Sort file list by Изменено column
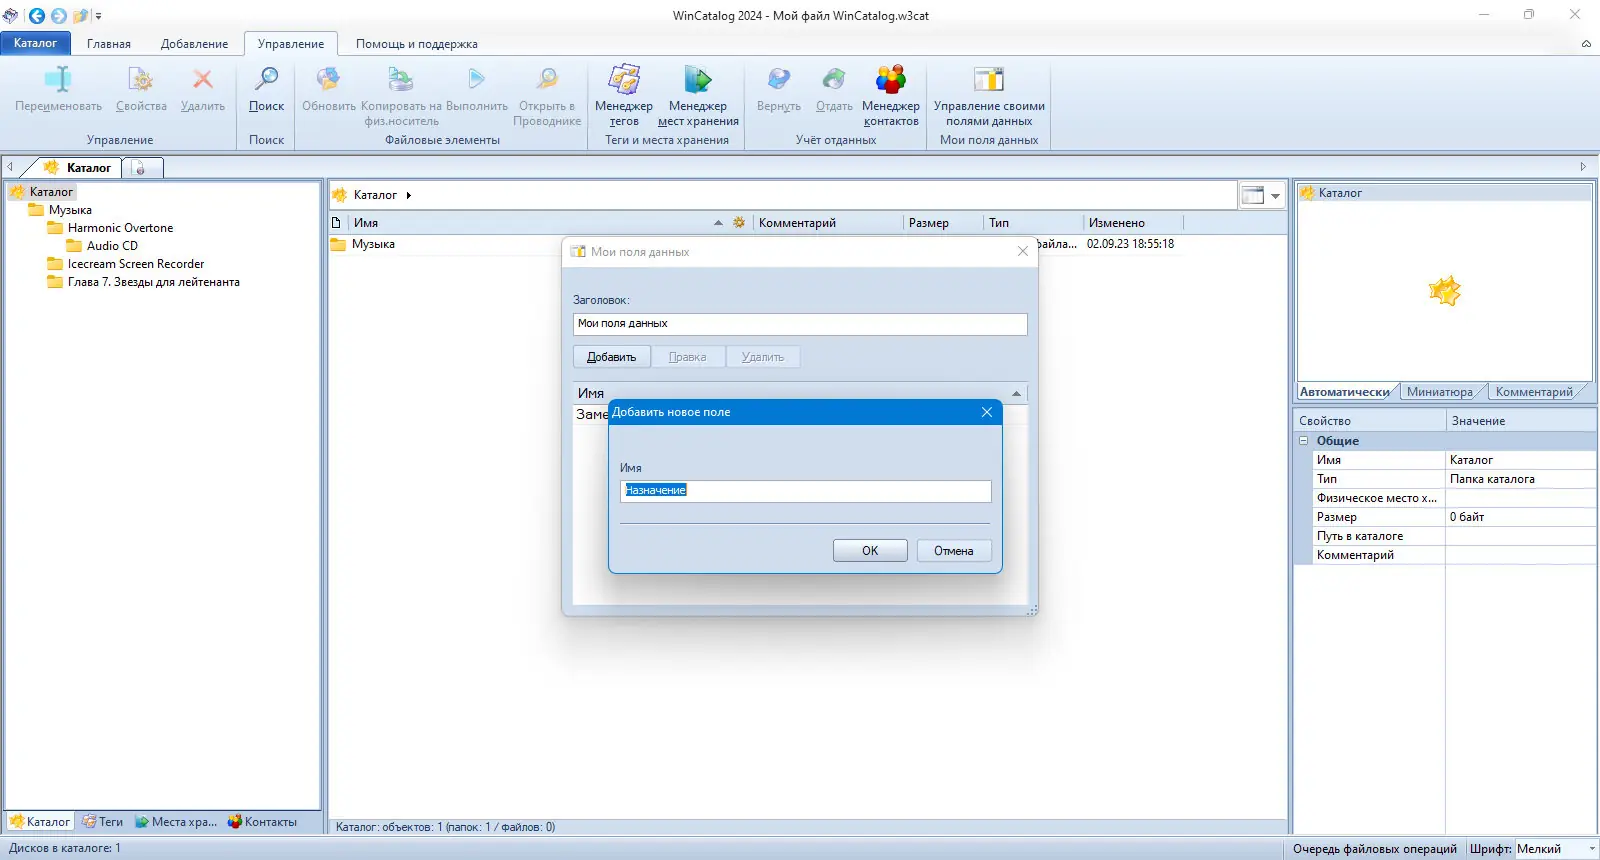Image resolution: width=1600 pixels, height=860 pixels. 1133,223
